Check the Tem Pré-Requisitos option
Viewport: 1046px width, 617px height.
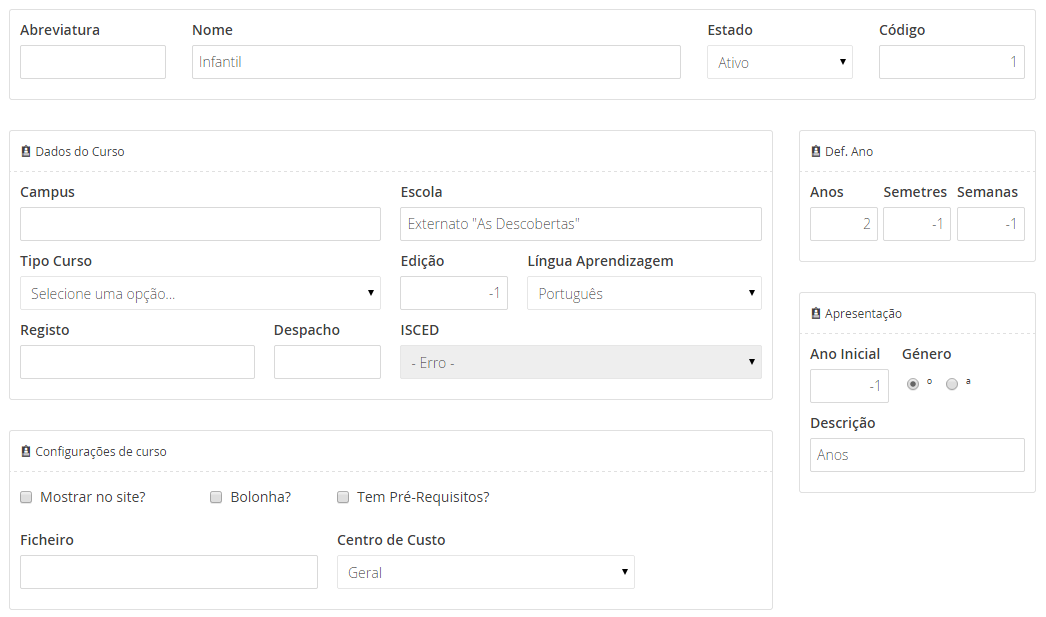tap(343, 497)
